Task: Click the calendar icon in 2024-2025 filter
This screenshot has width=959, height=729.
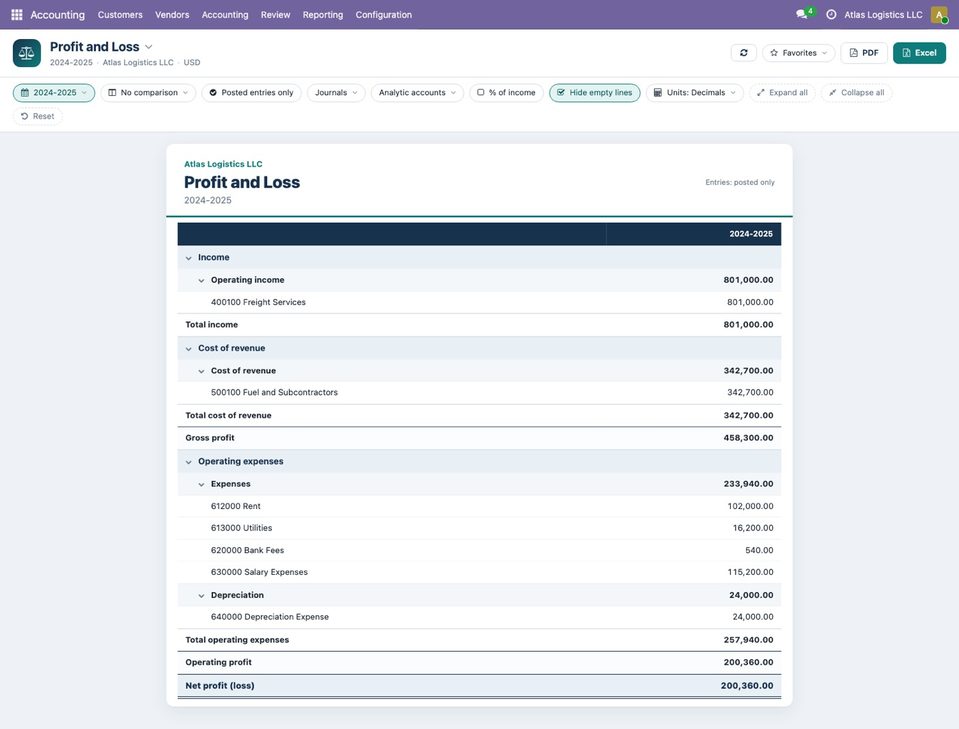Action: 25,93
